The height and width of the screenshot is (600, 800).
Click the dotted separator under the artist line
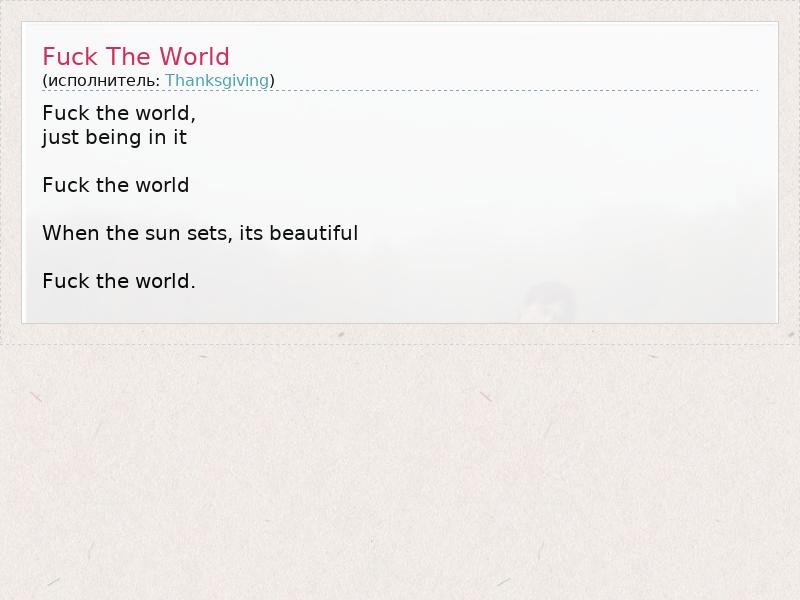pos(400,91)
